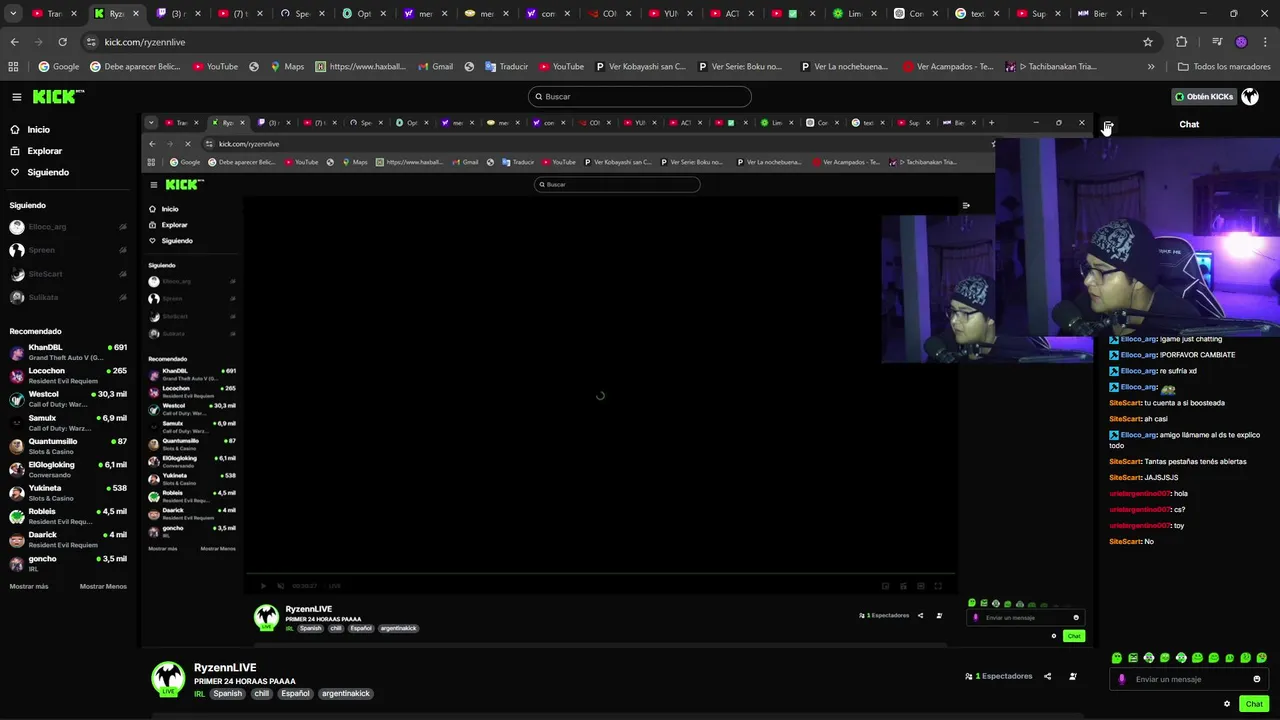The height and width of the screenshot is (720, 1280).
Task: Open the Kick profile avatar menu
Action: [1250, 97]
